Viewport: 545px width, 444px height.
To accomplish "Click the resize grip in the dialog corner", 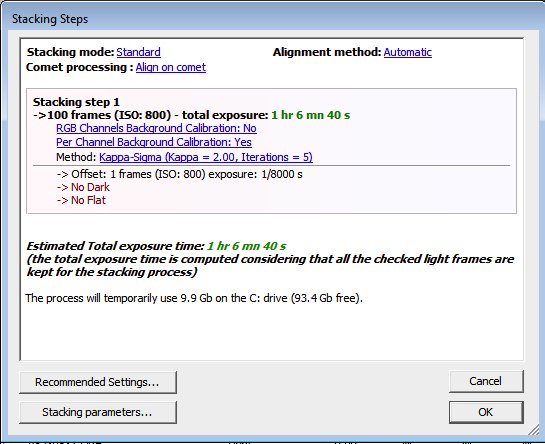I will point(534,430).
